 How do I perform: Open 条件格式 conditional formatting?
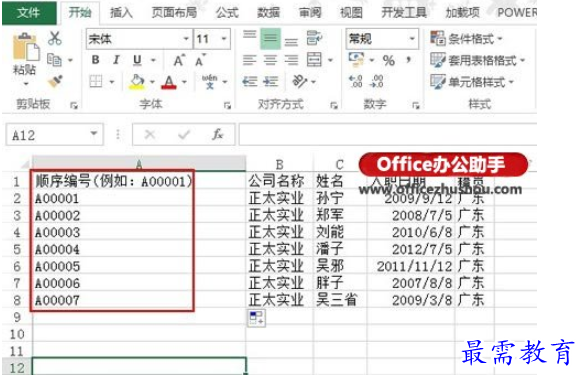coord(467,38)
